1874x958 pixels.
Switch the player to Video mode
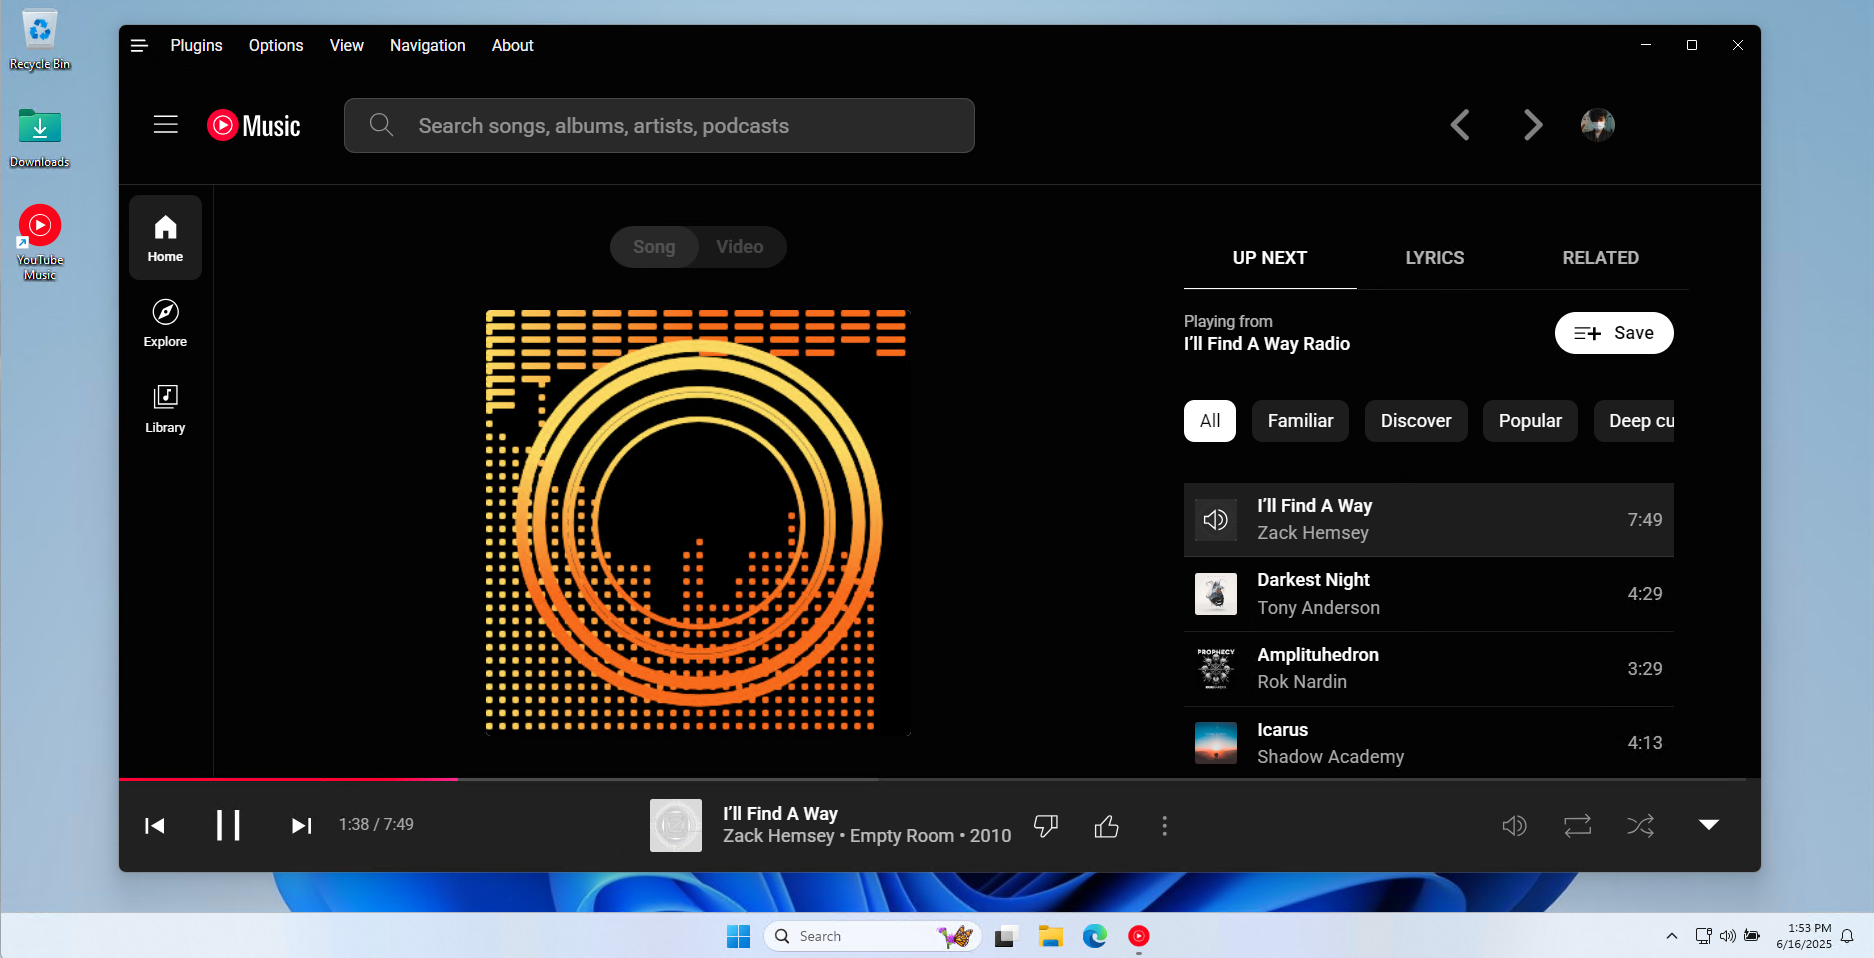[x=739, y=247]
